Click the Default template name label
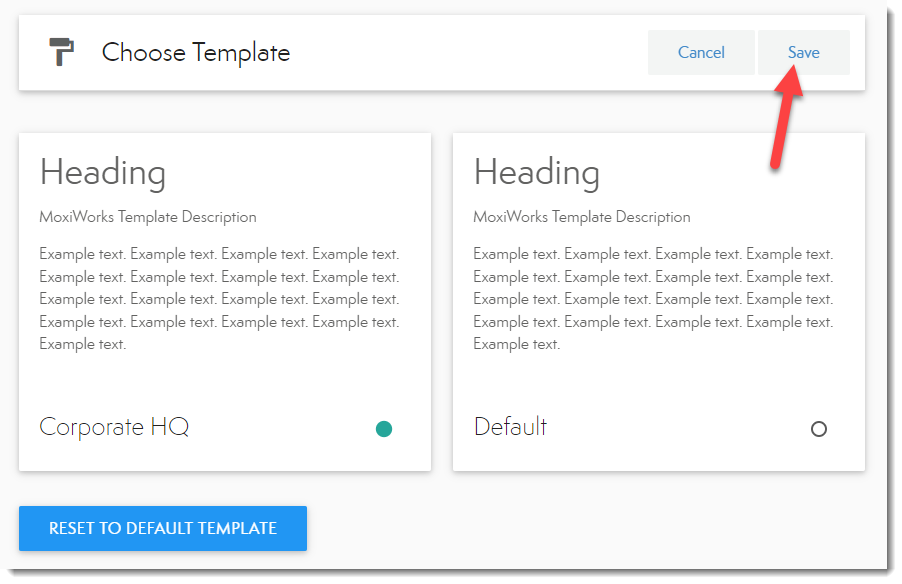Image resolution: width=902 pixels, height=584 pixels. (x=510, y=427)
